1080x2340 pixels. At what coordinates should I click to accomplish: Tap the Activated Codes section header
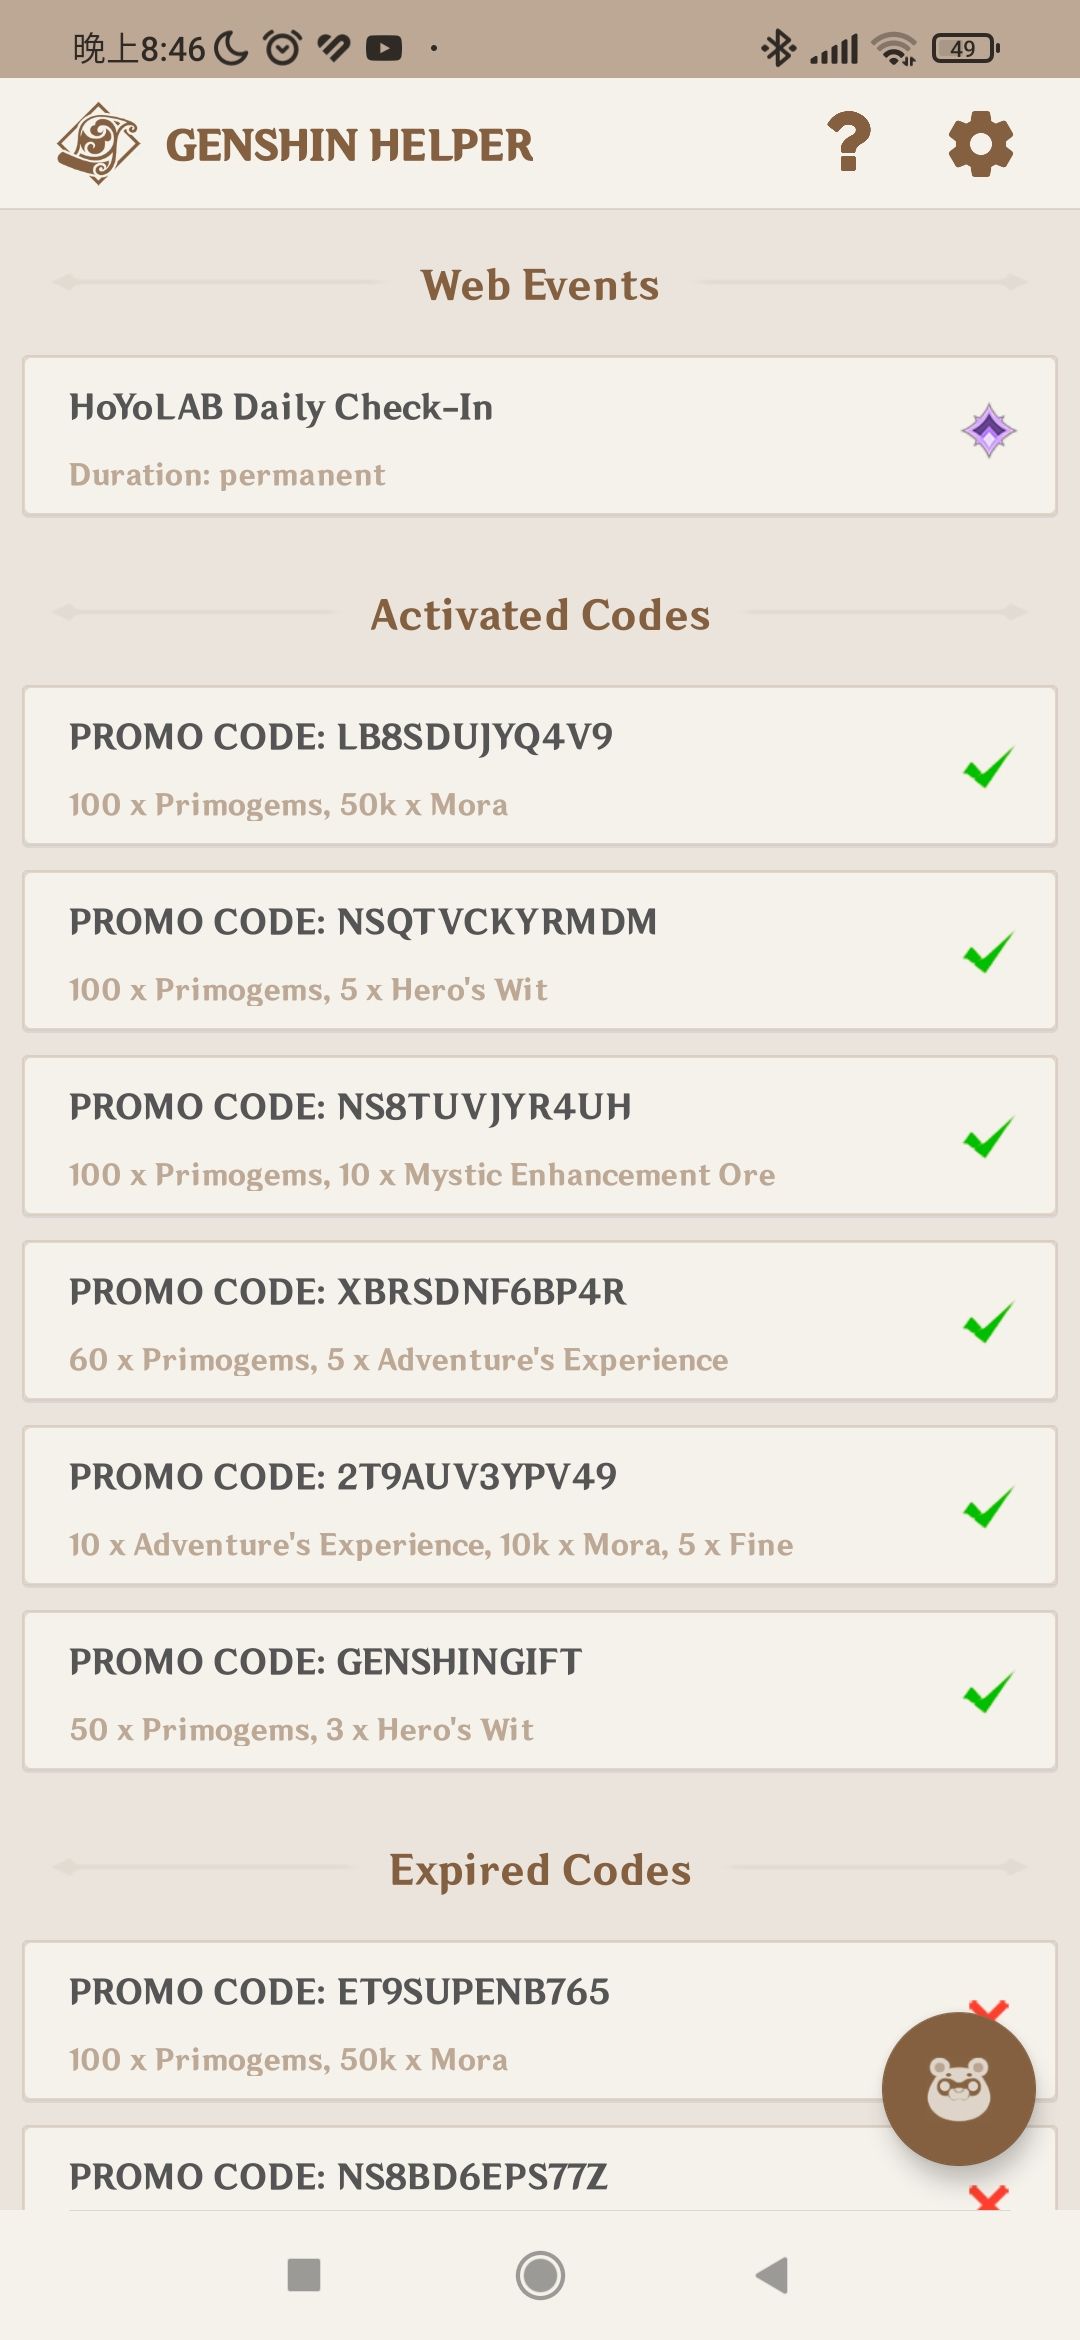540,614
